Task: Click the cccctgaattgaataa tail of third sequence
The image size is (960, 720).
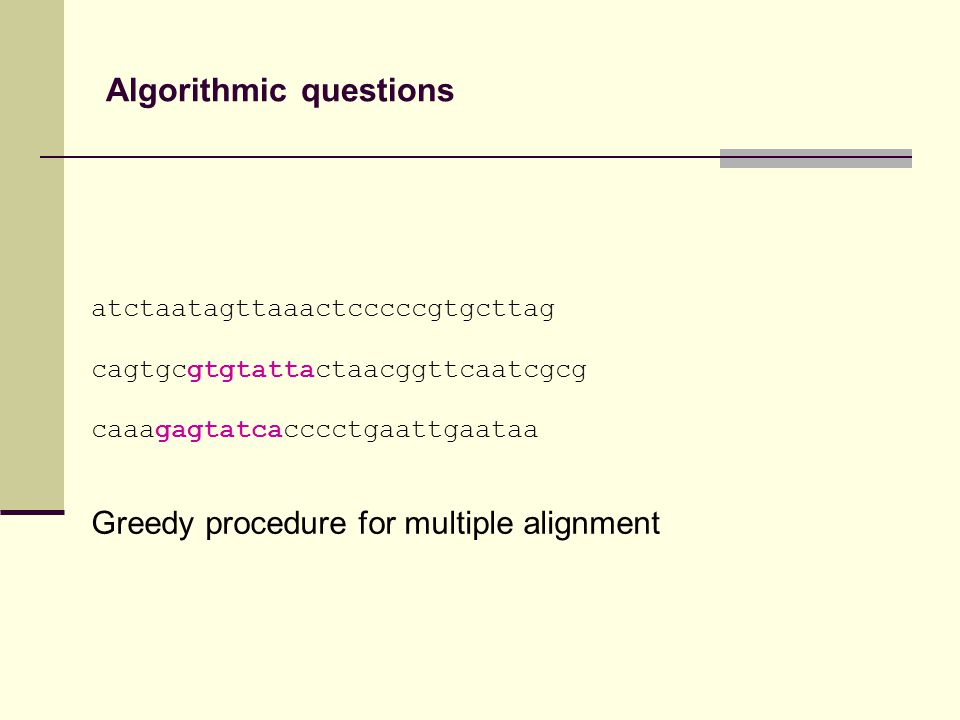Action: 411,430
